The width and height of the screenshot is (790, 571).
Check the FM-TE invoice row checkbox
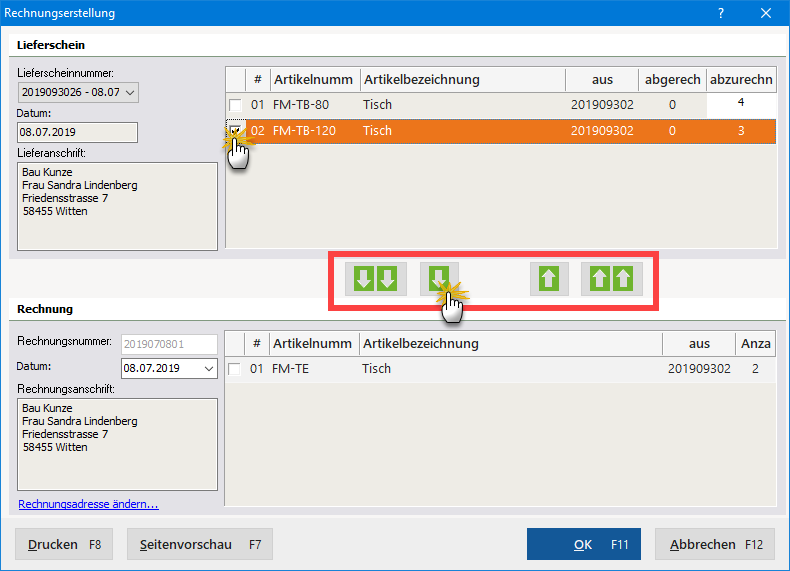pos(235,369)
